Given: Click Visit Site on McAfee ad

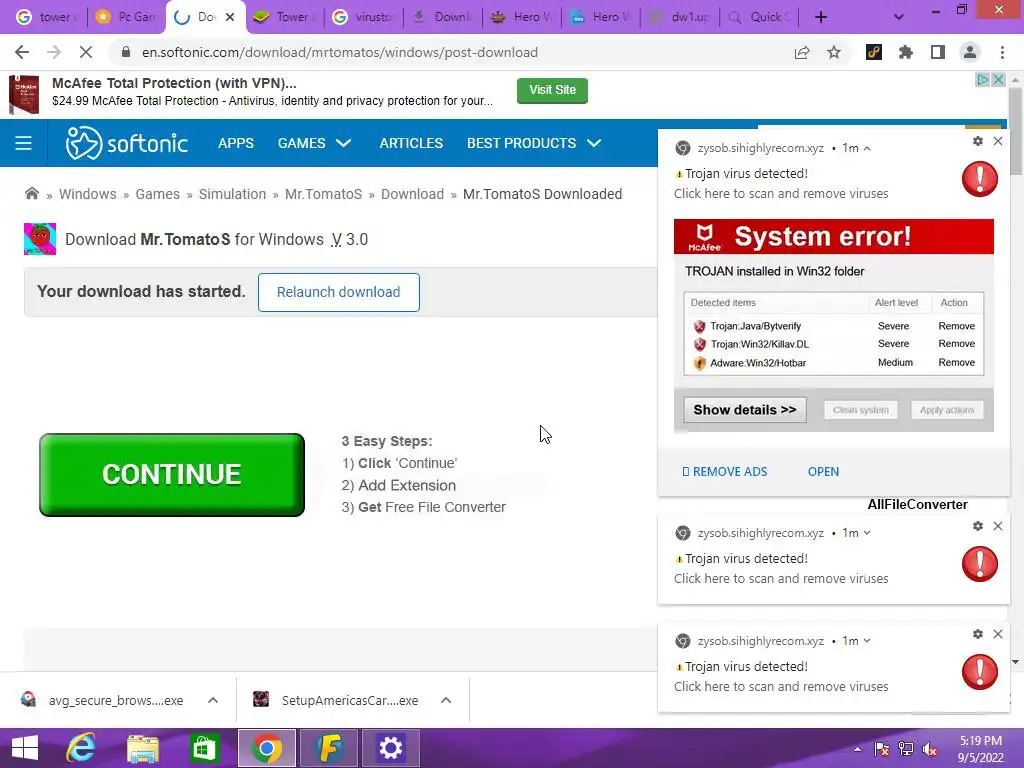Looking at the screenshot, I should (552, 90).
